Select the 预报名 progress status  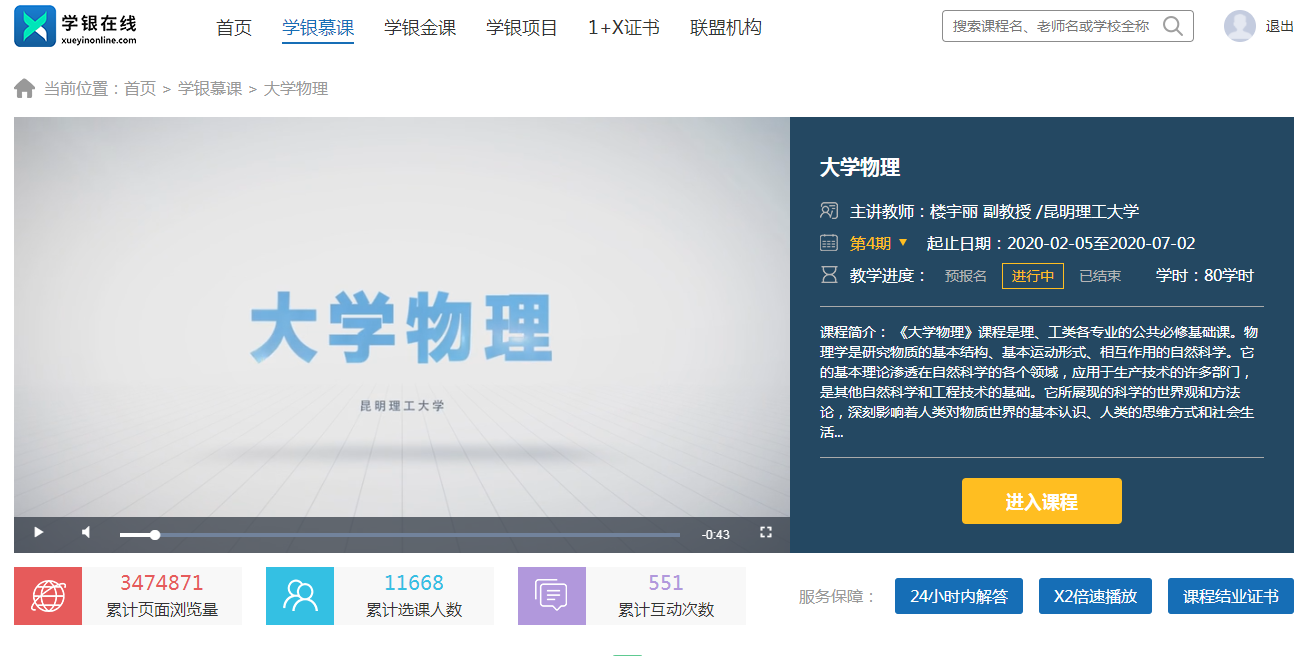click(x=966, y=276)
